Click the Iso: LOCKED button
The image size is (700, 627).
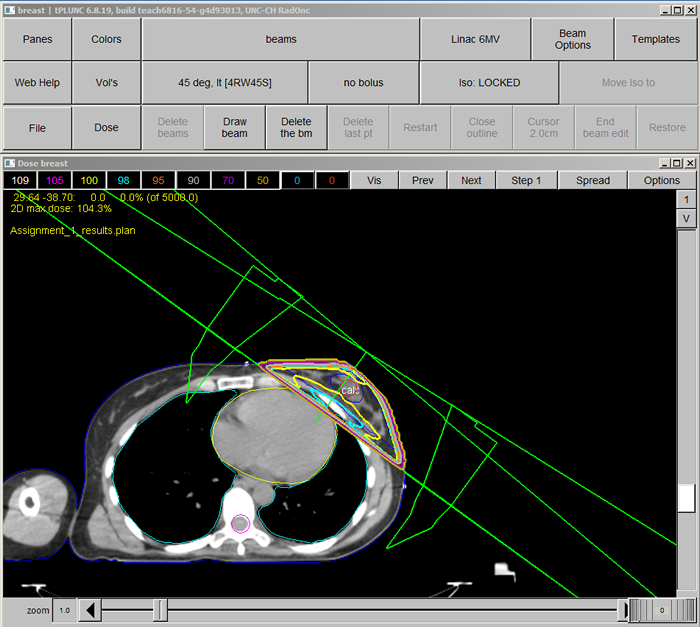pyautogui.click(x=488, y=83)
